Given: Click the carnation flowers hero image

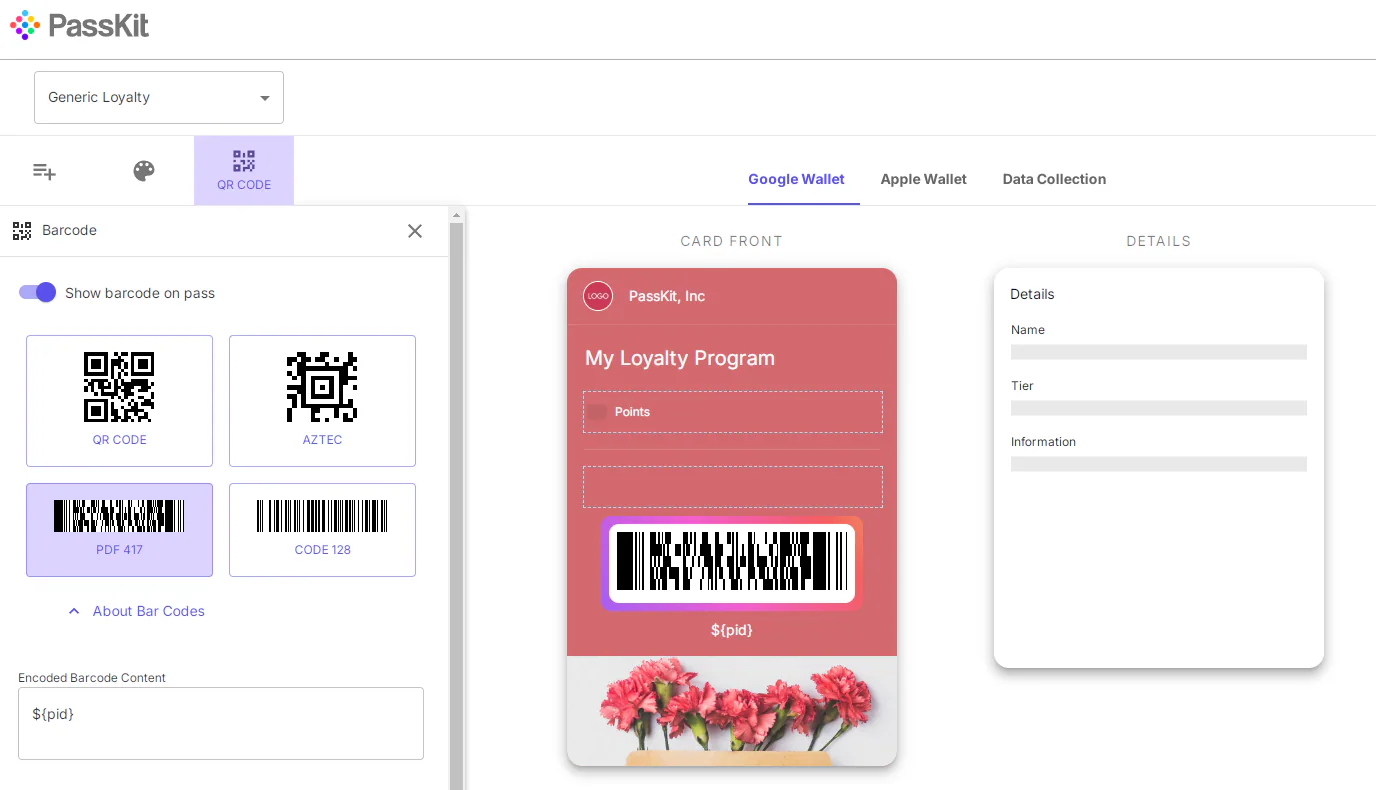Looking at the screenshot, I should pyautogui.click(x=732, y=711).
